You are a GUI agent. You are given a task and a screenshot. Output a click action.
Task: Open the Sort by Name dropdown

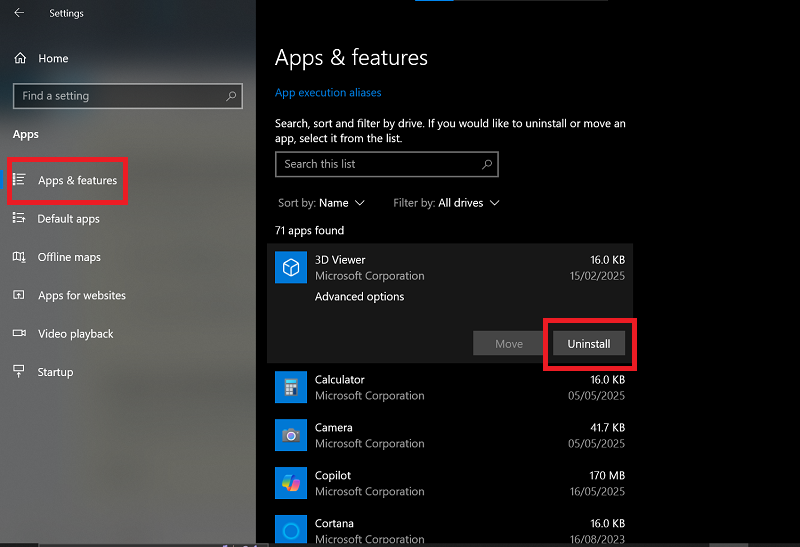tap(321, 203)
